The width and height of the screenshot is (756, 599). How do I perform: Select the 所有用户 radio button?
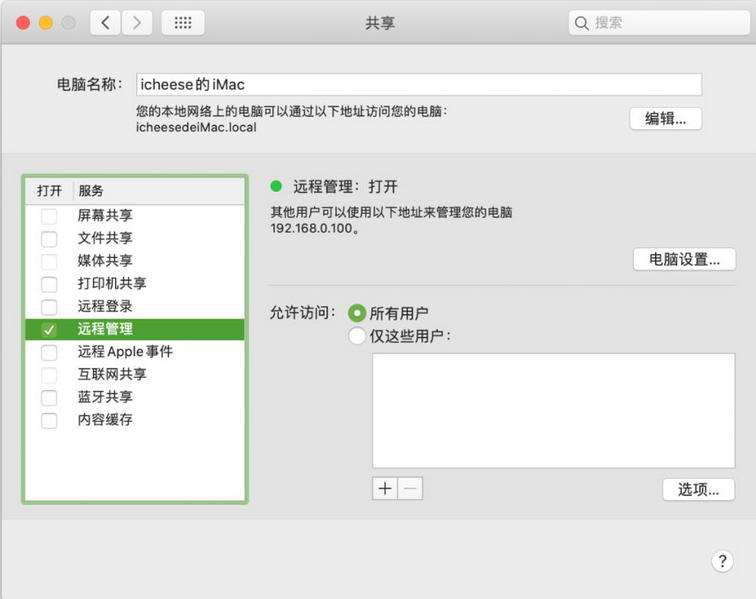pyautogui.click(x=357, y=313)
